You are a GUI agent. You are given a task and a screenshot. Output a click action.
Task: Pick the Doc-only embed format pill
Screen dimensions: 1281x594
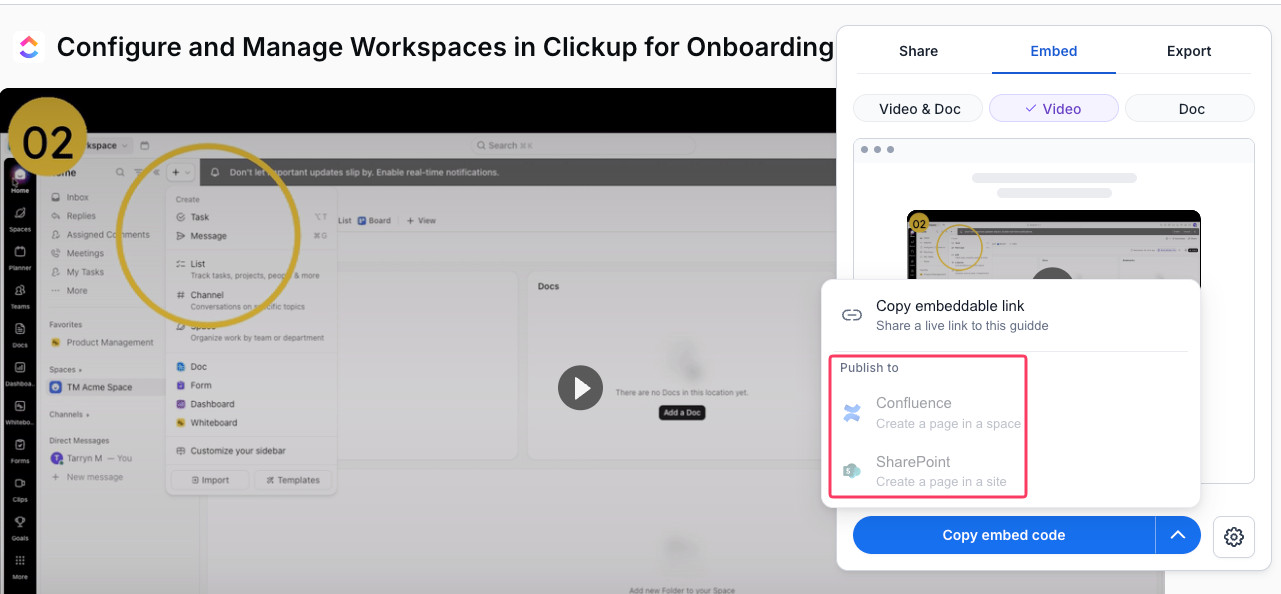[x=1190, y=109]
